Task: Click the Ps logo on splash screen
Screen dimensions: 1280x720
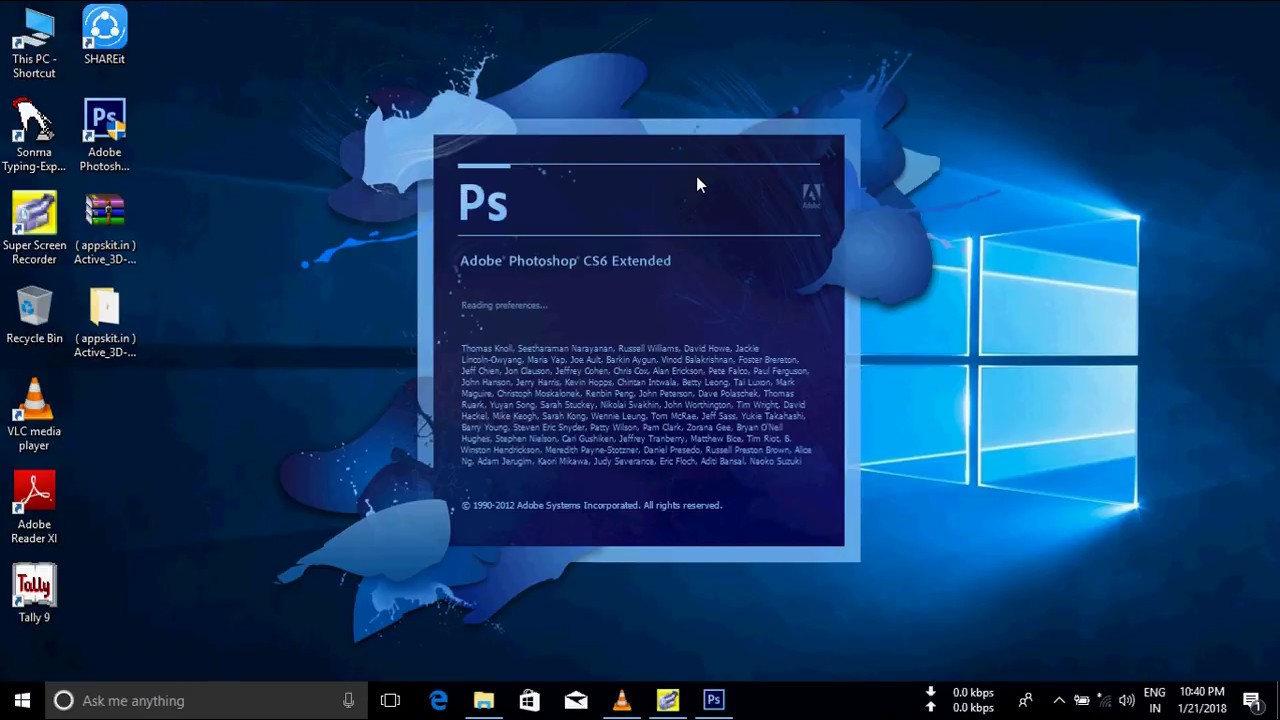Action: (x=483, y=202)
